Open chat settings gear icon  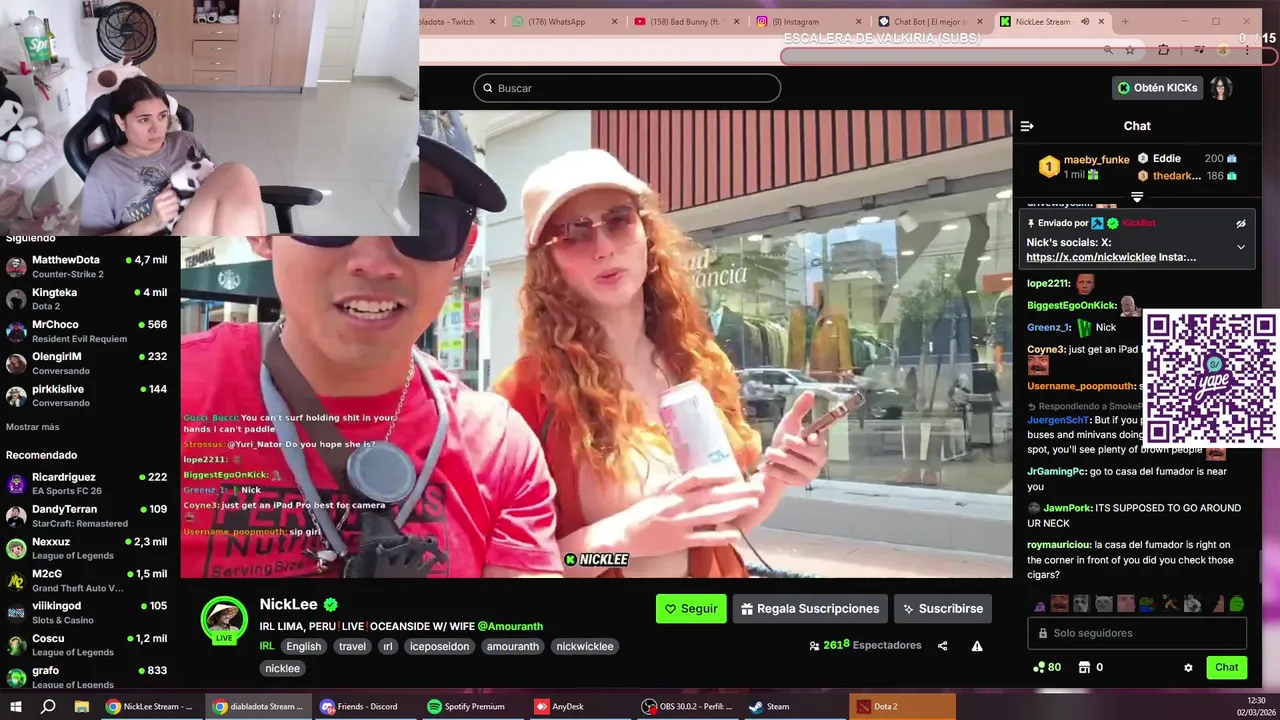pos(1188,667)
